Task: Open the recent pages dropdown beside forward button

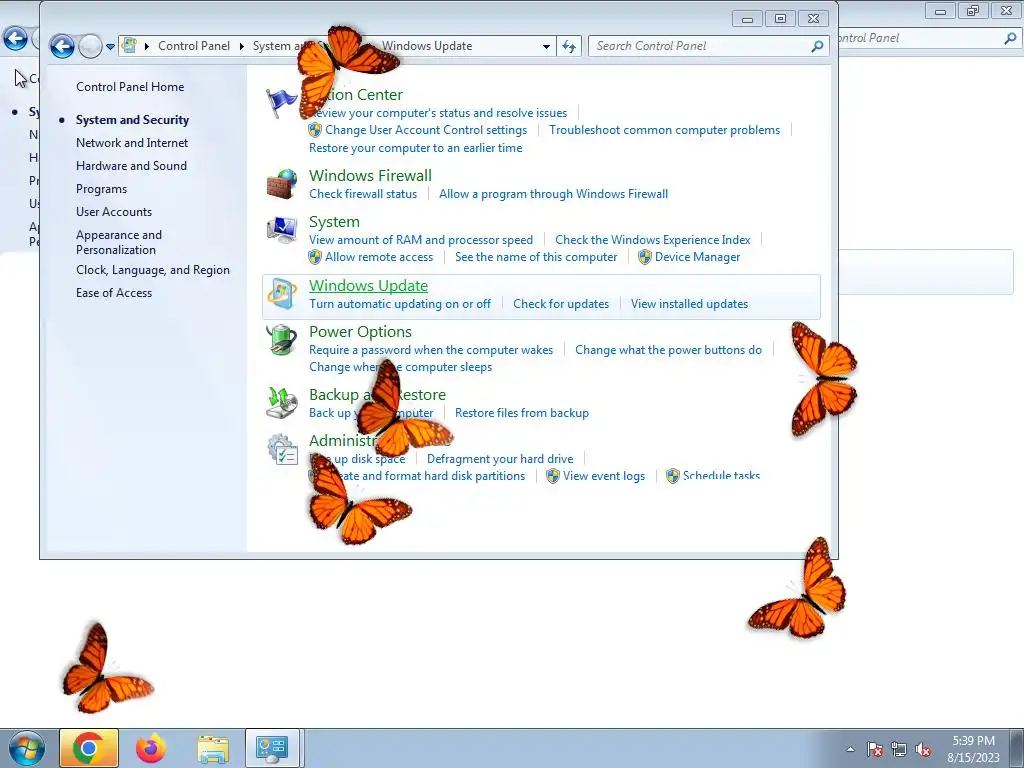Action: coord(110,46)
